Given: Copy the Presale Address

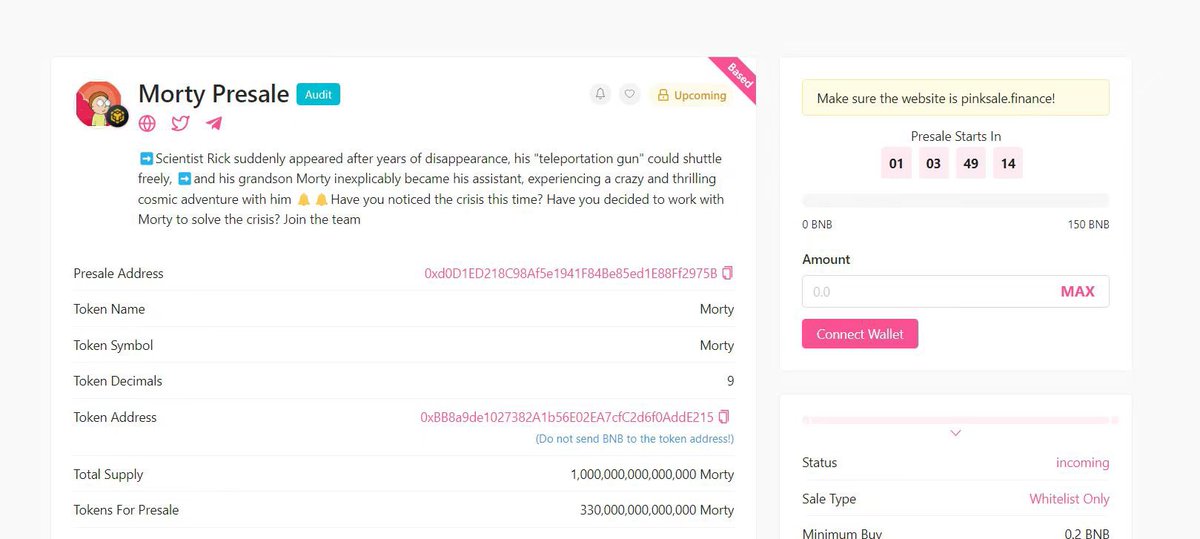Looking at the screenshot, I should point(728,273).
